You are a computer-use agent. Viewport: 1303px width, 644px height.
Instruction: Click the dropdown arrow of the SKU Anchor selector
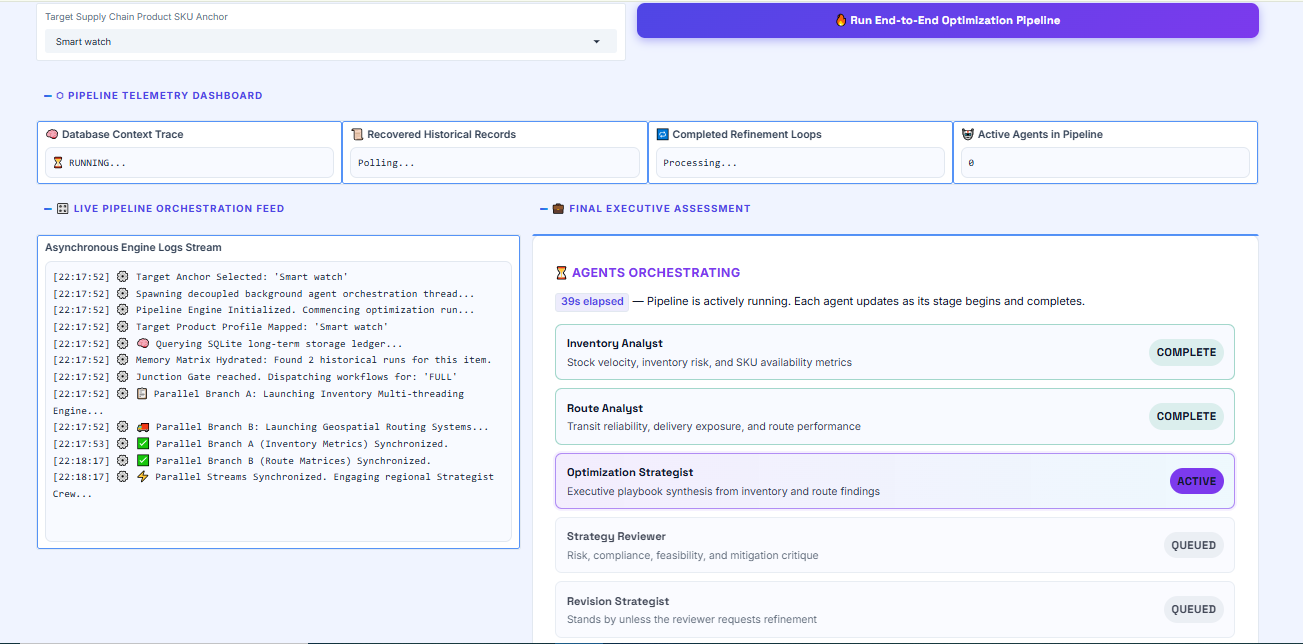point(597,42)
